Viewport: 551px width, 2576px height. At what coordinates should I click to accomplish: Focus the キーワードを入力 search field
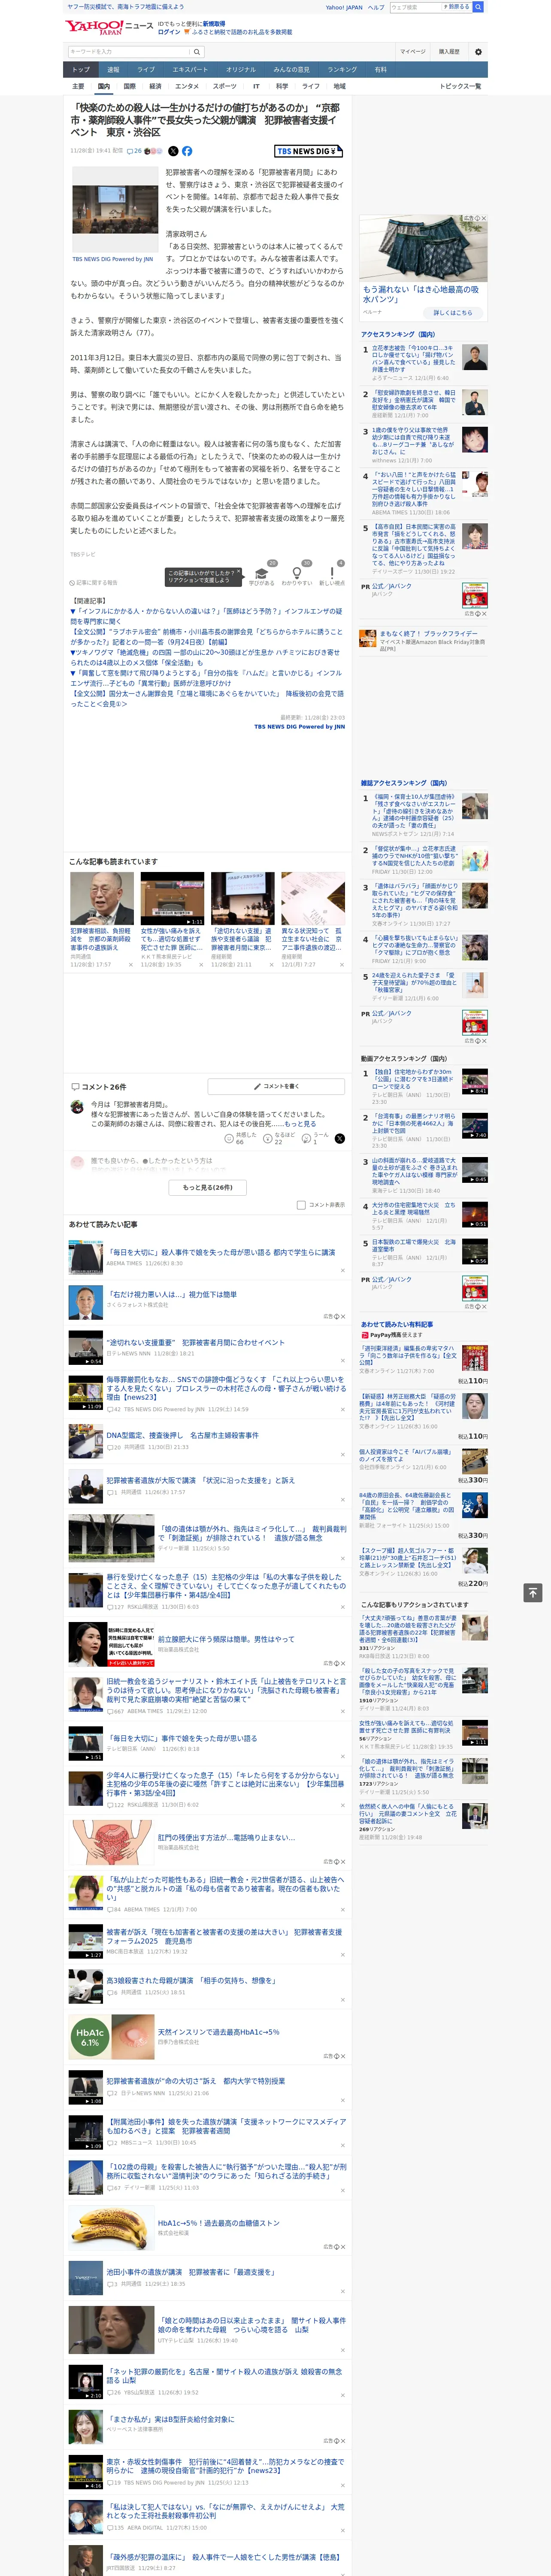(x=128, y=51)
